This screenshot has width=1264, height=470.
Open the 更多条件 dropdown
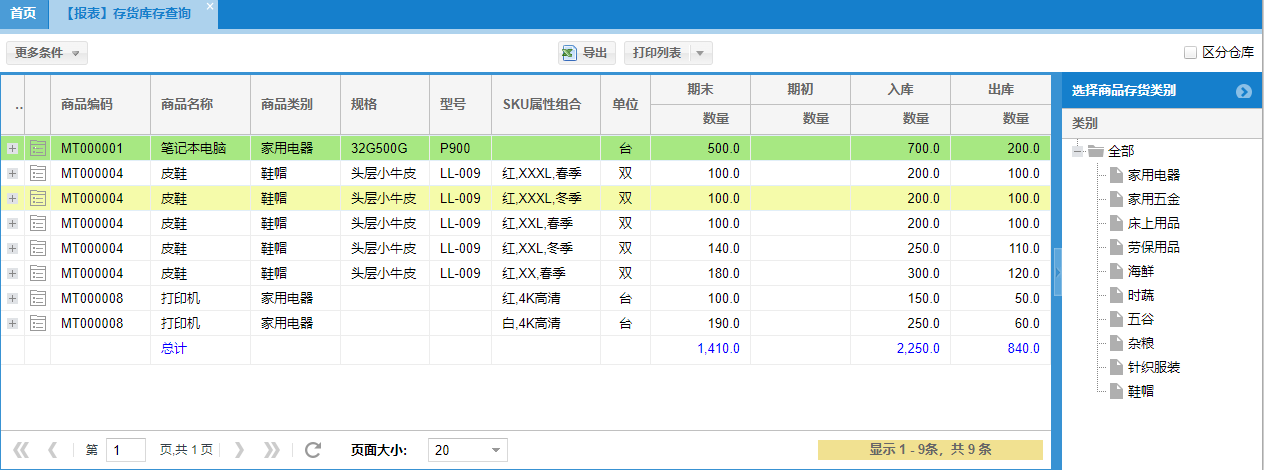coord(46,53)
